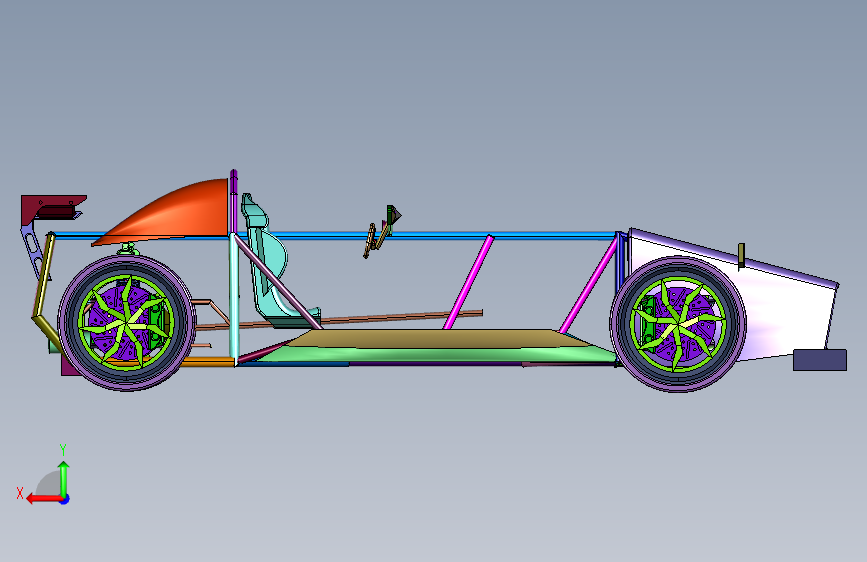Select the dark blue block under the nose

(820, 360)
